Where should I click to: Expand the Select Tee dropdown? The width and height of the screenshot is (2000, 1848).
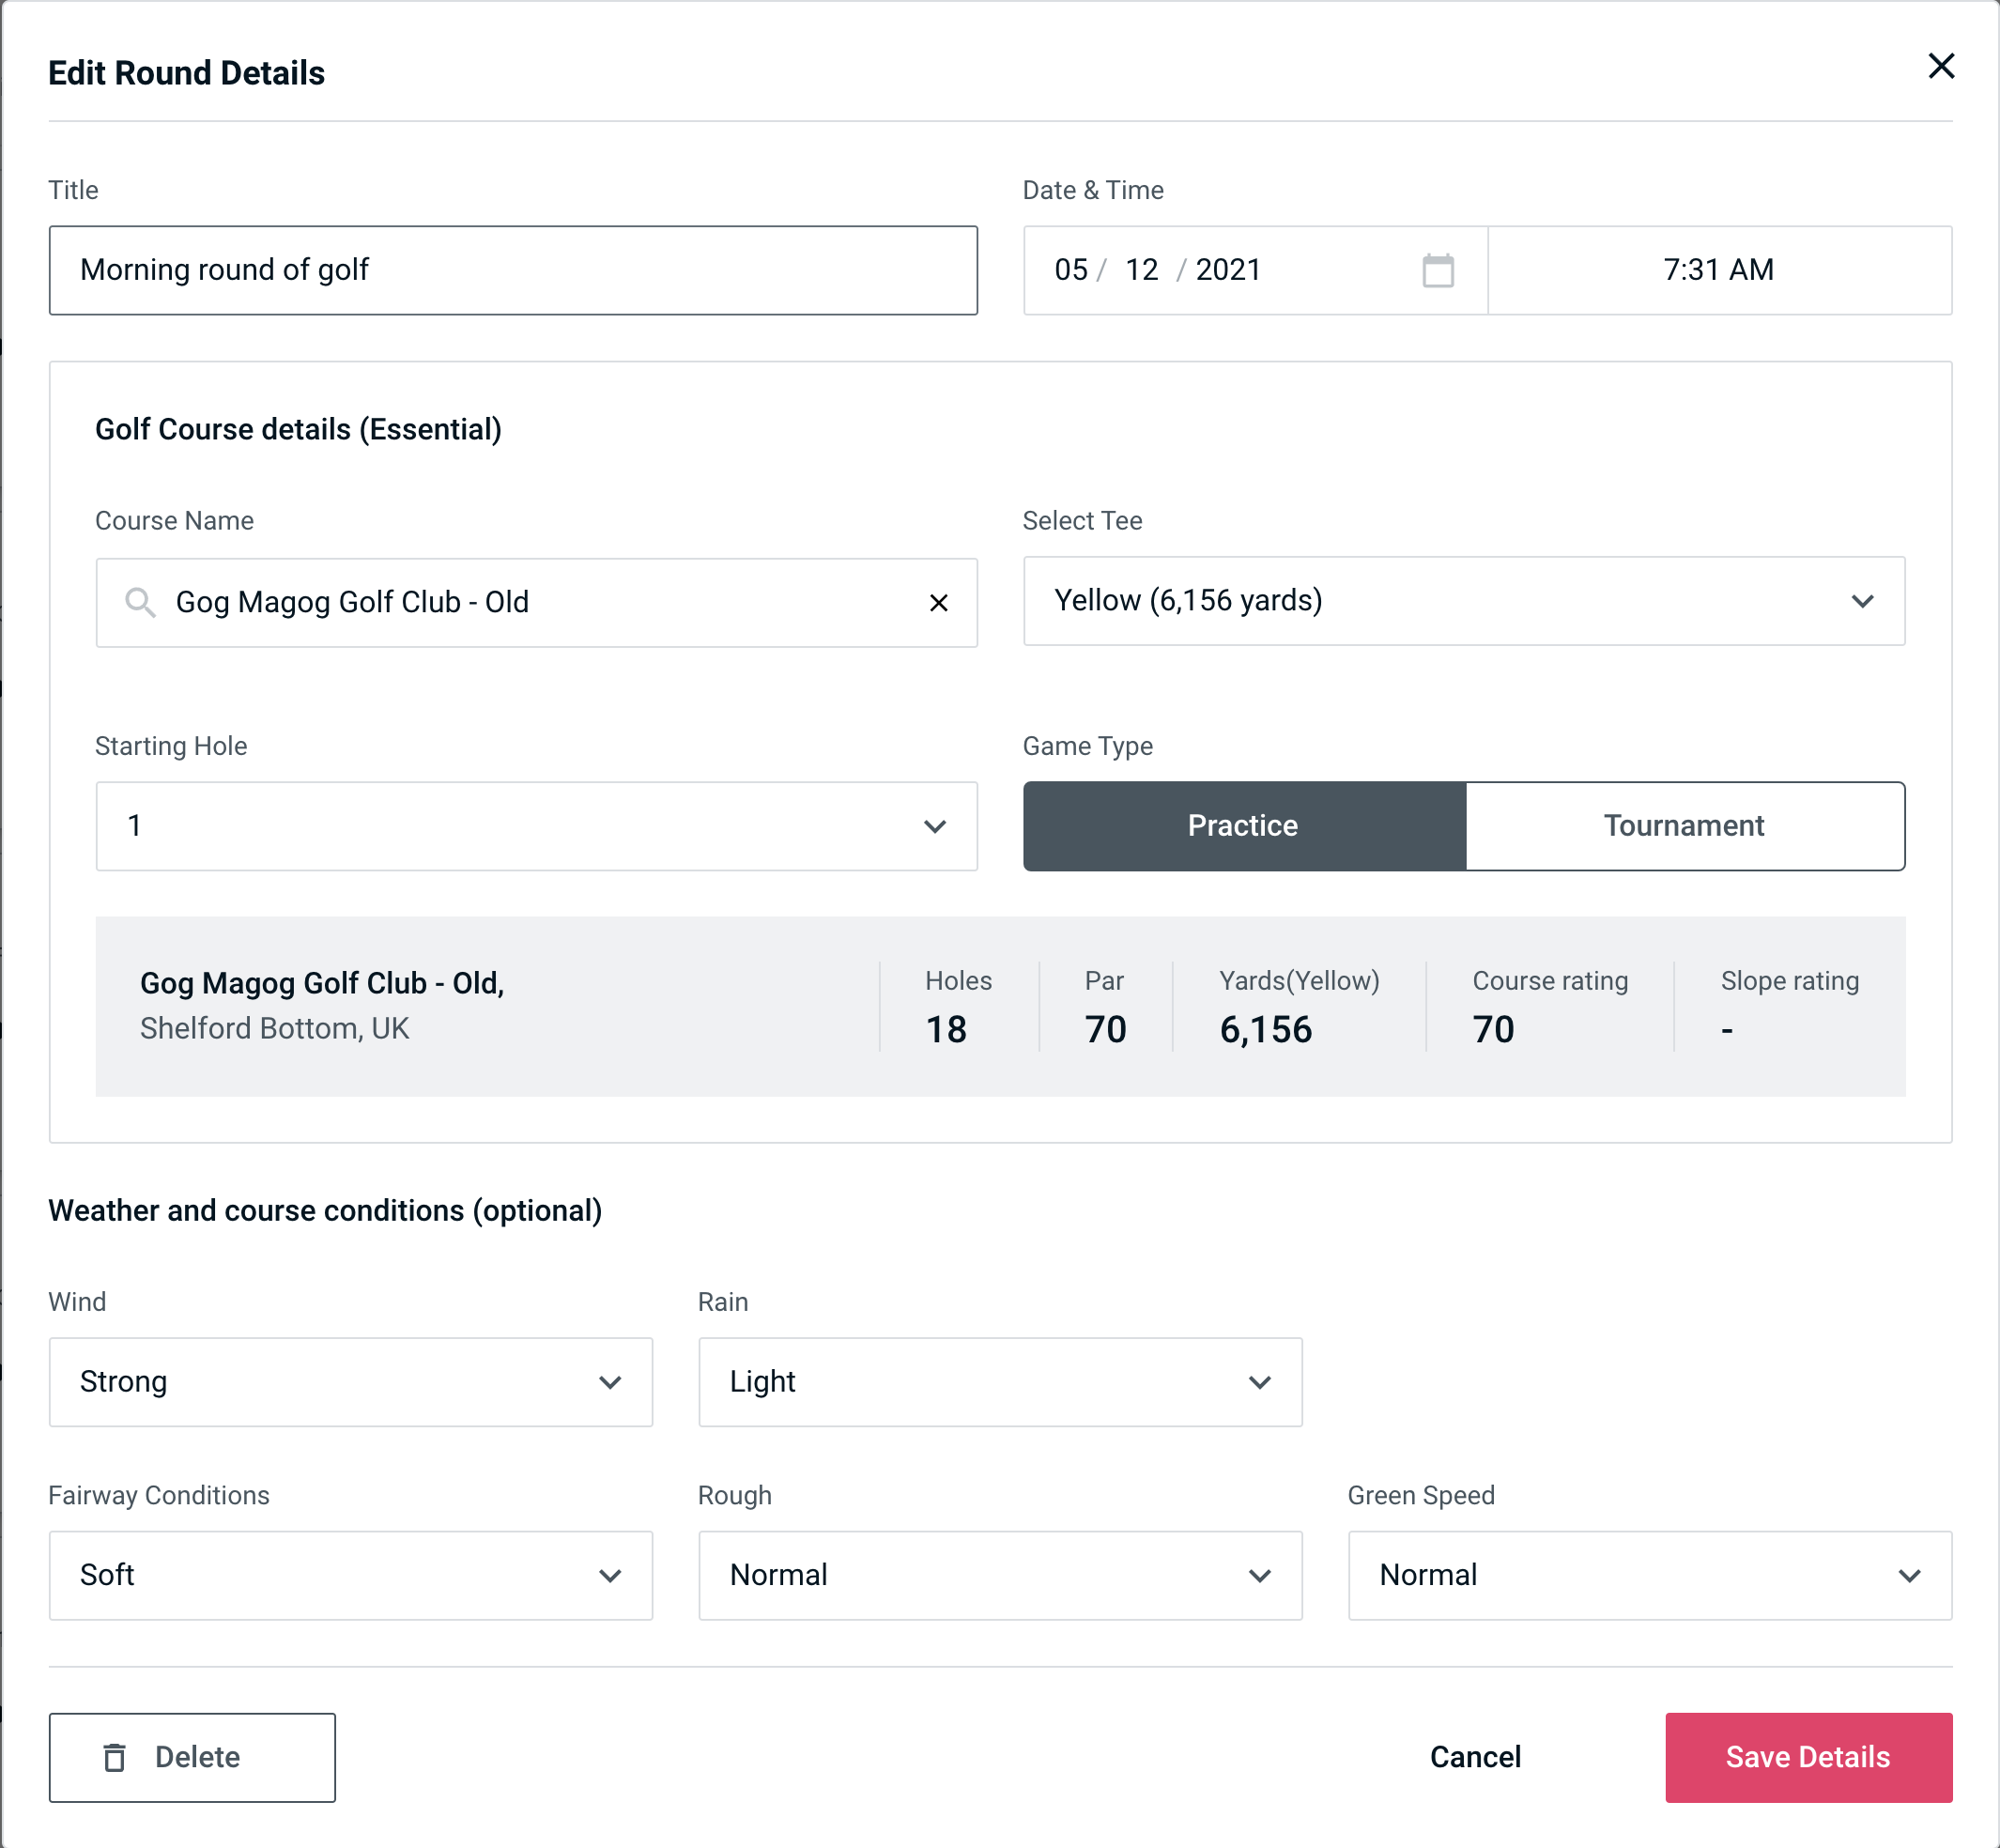1864,601
